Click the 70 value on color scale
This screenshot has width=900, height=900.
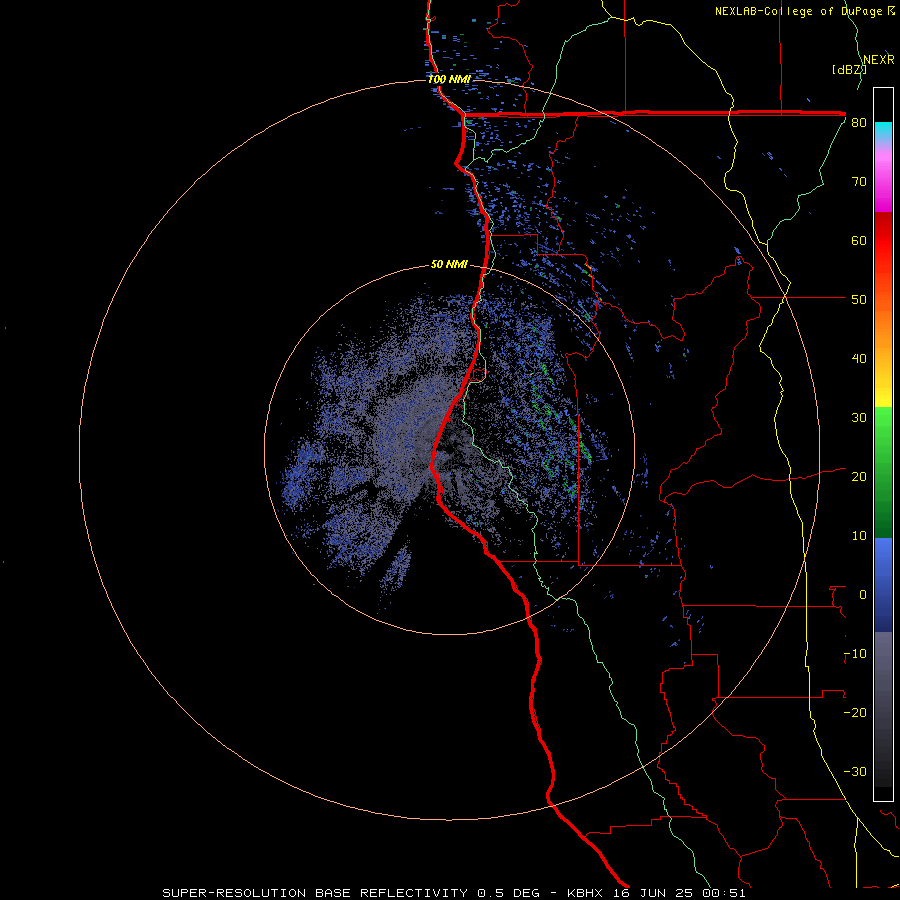859,182
